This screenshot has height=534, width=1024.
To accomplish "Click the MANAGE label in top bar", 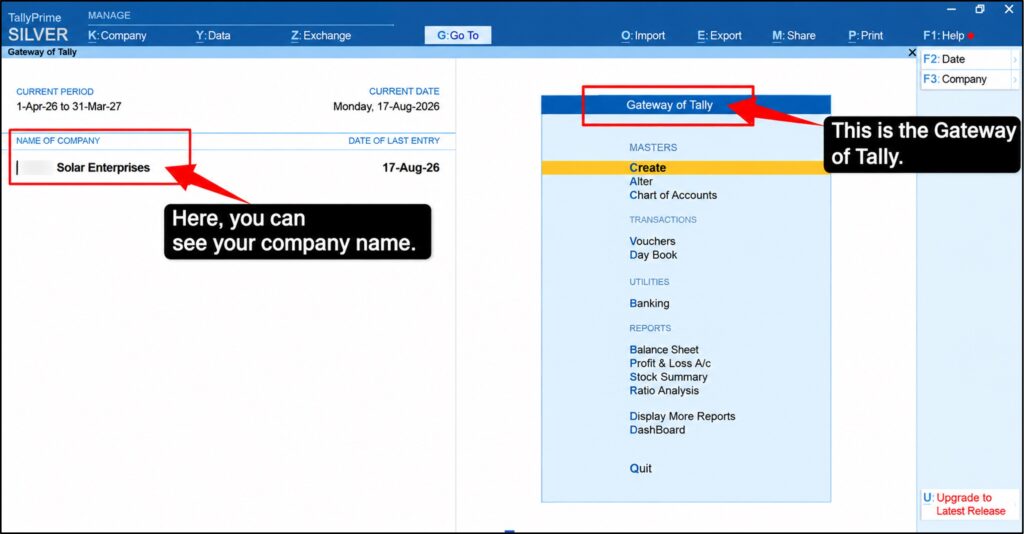I will coord(109,15).
